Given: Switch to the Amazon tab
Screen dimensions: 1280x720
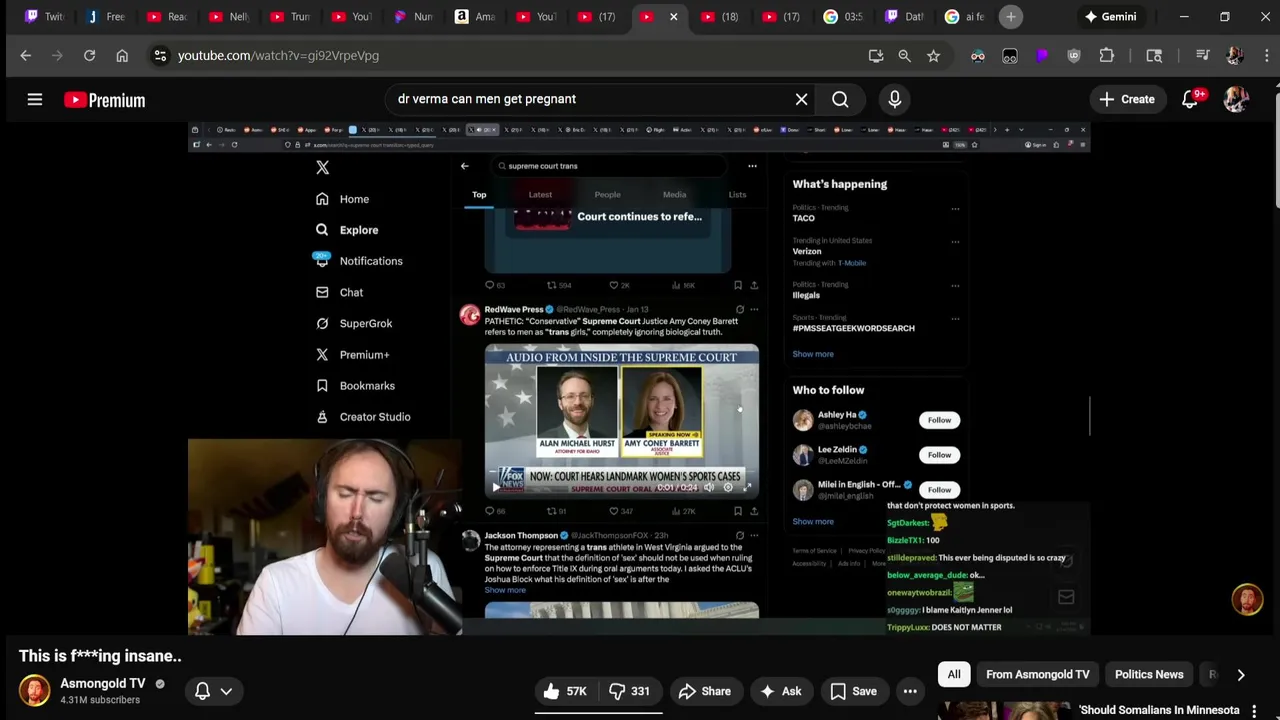Looking at the screenshot, I should click(475, 17).
